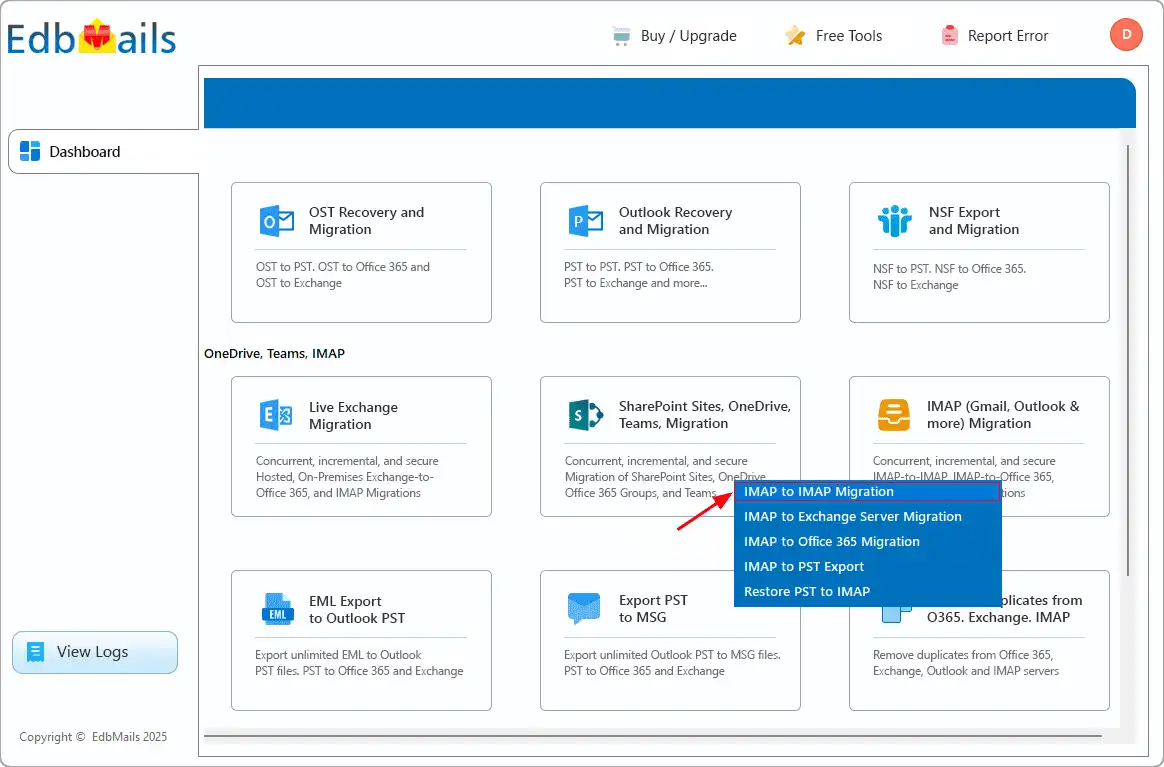Click the NSF Export people icon

click(895, 221)
